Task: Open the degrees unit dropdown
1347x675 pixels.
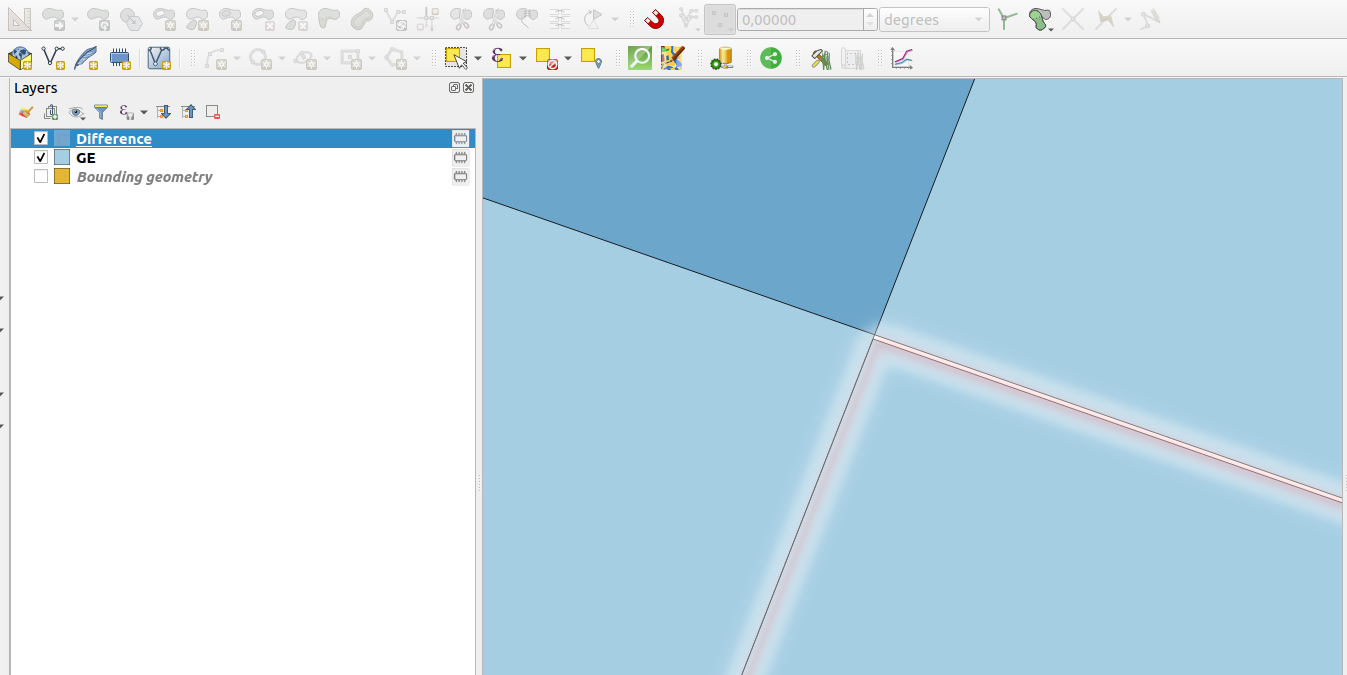Action: [x=934, y=19]
